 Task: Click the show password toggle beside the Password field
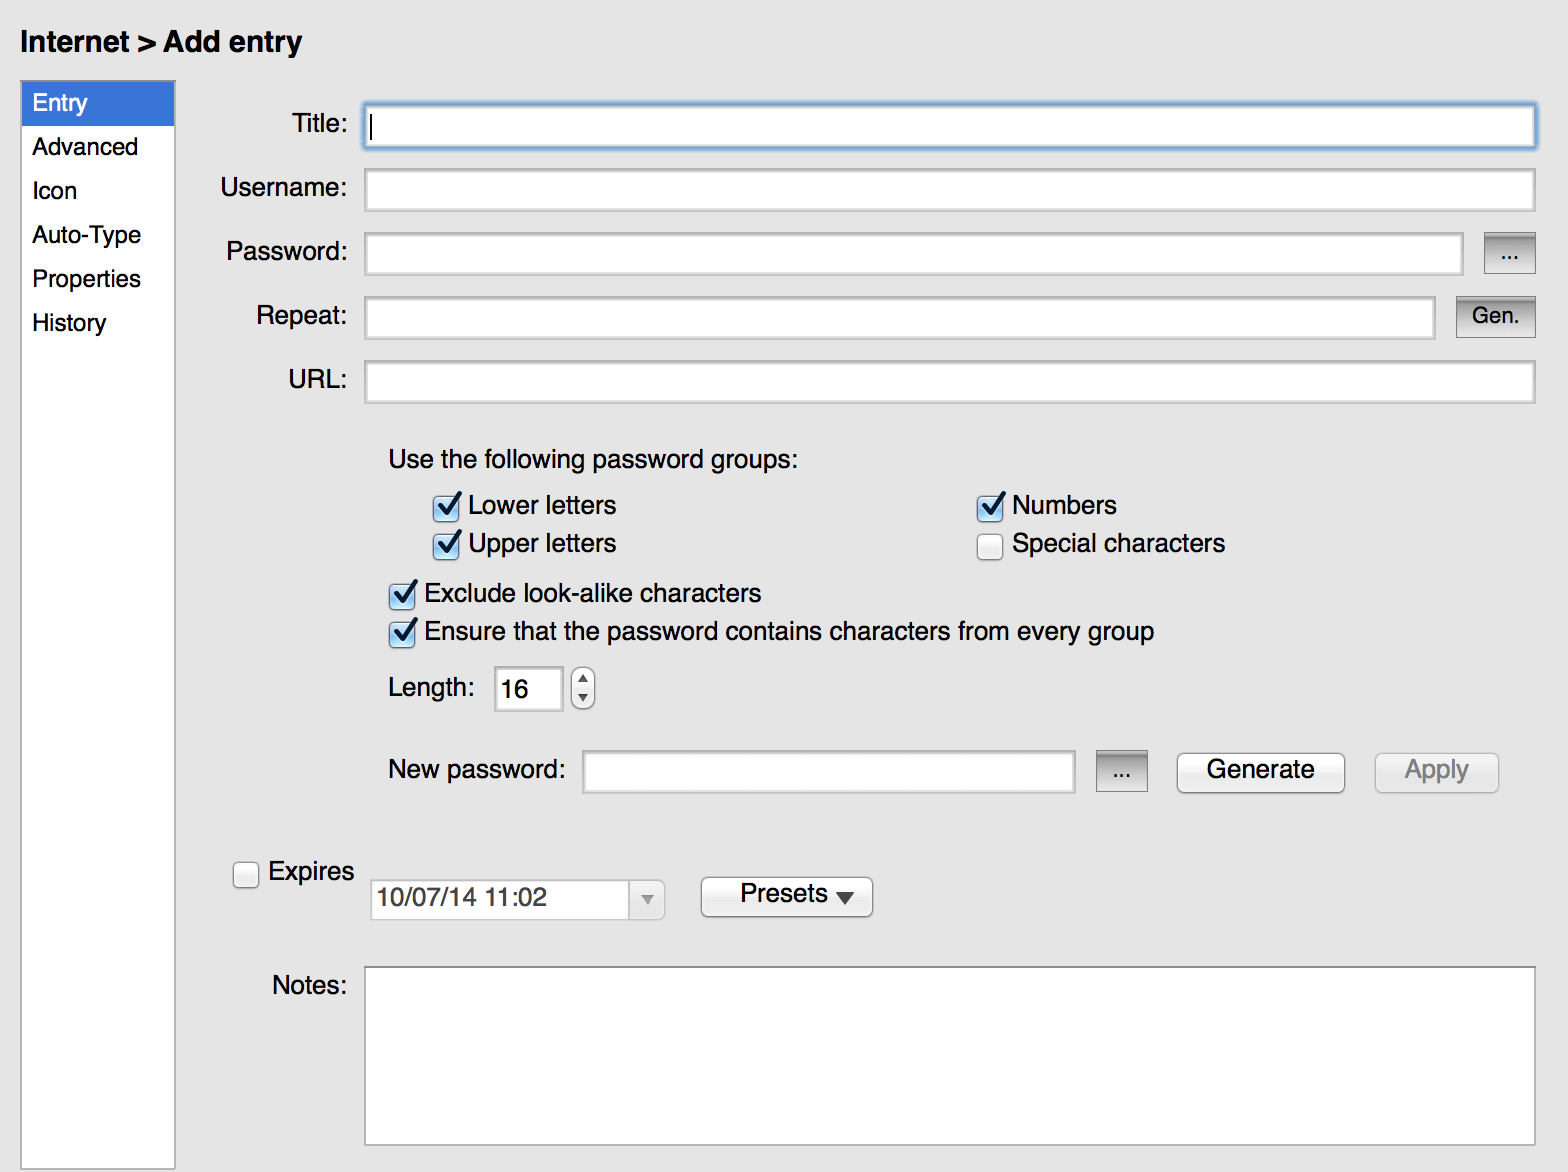pyautogui.click(x=1509, y=254)
